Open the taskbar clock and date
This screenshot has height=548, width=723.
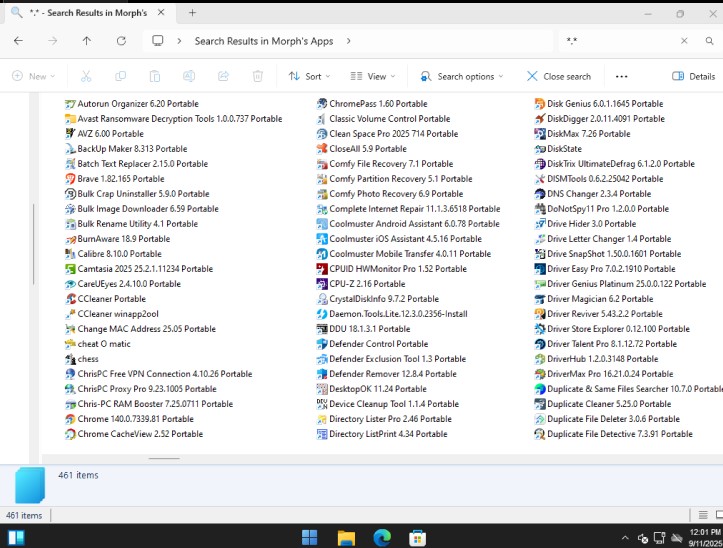[705, 537]
